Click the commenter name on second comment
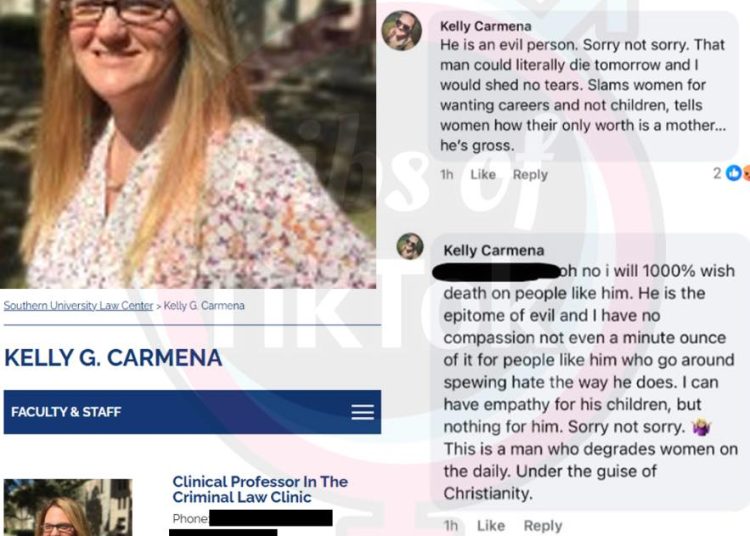The image size is (750, 536). [x=494, y=250]
